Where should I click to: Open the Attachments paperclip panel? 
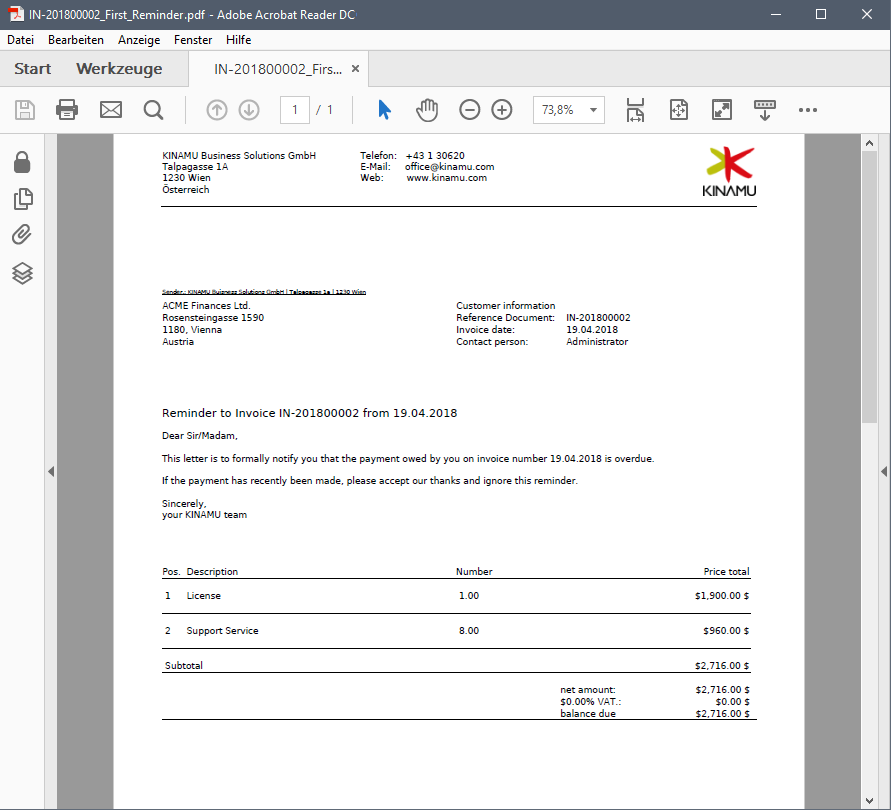22,235
